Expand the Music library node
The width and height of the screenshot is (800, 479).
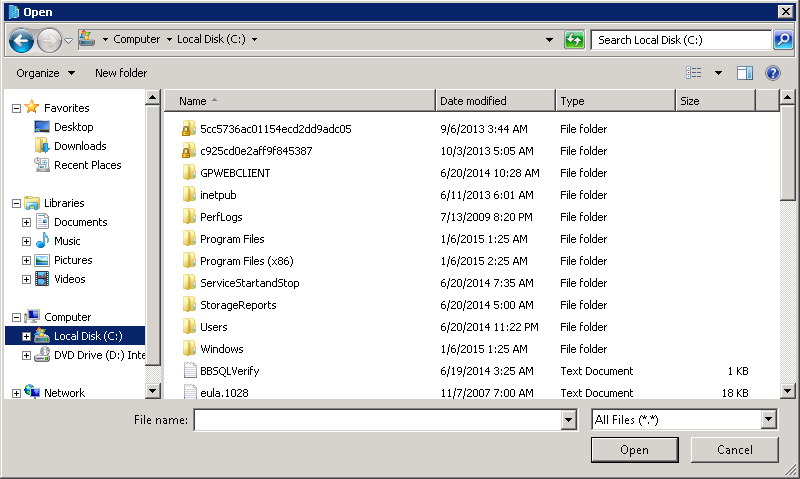(26, 241)
